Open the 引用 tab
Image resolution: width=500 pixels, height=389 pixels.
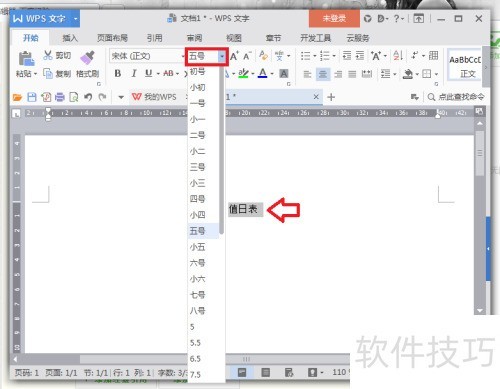[155, 38]
